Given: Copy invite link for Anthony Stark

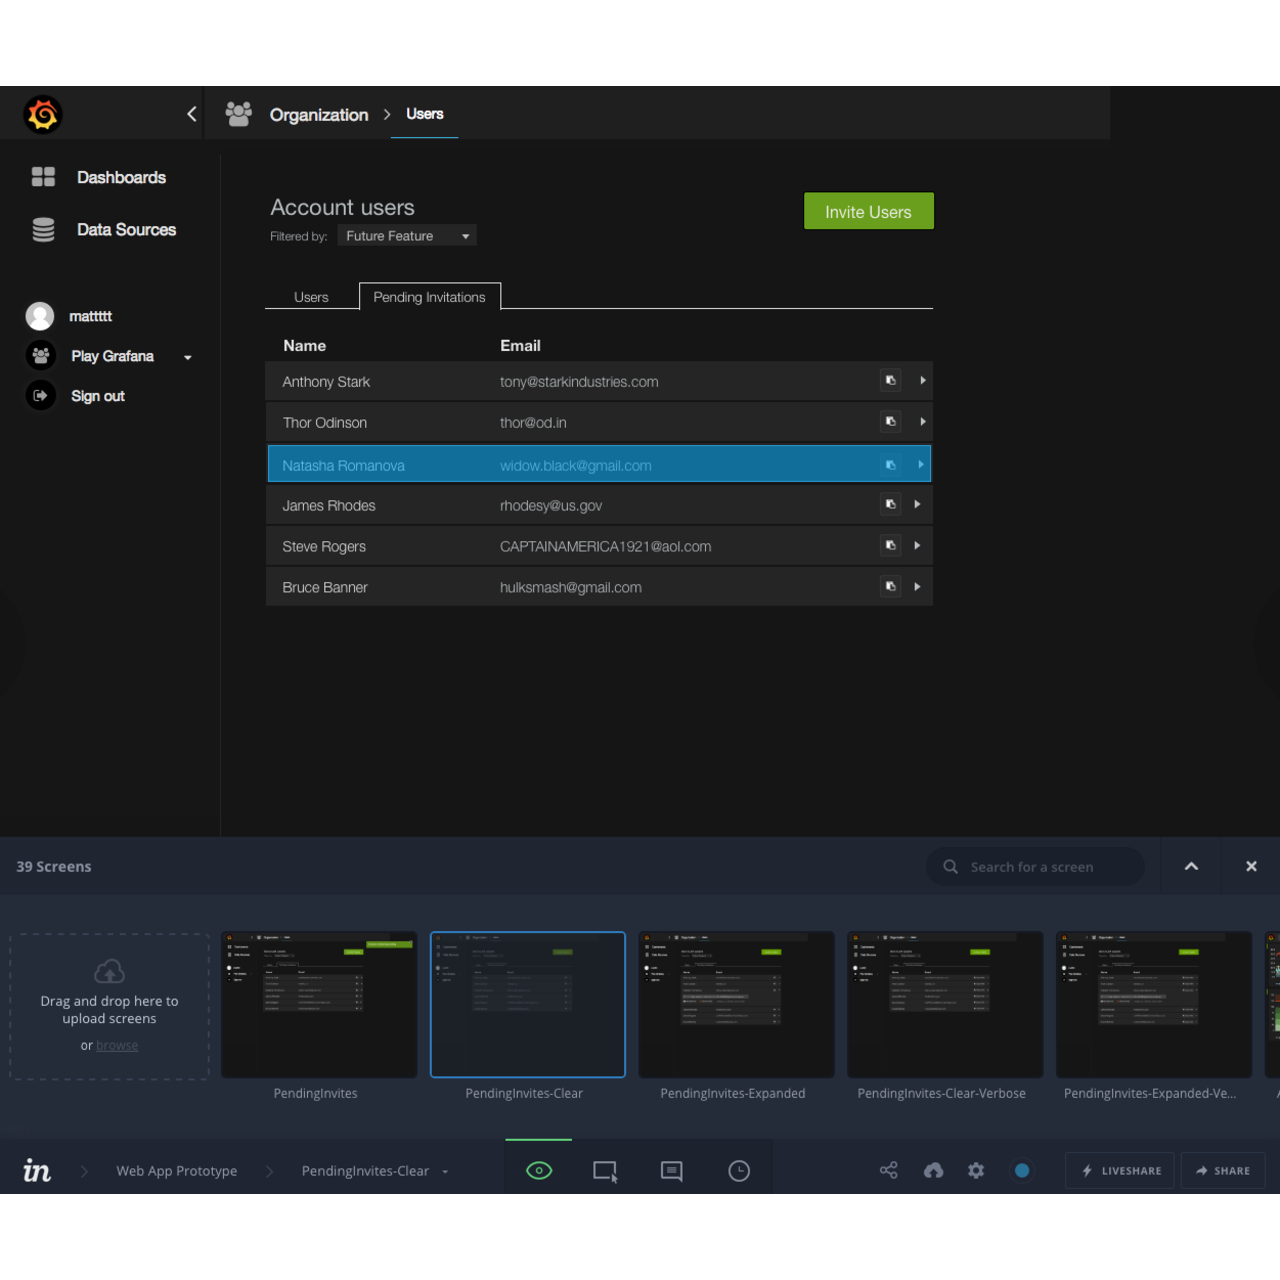Looking at the screenshot, I should point(890,380).
